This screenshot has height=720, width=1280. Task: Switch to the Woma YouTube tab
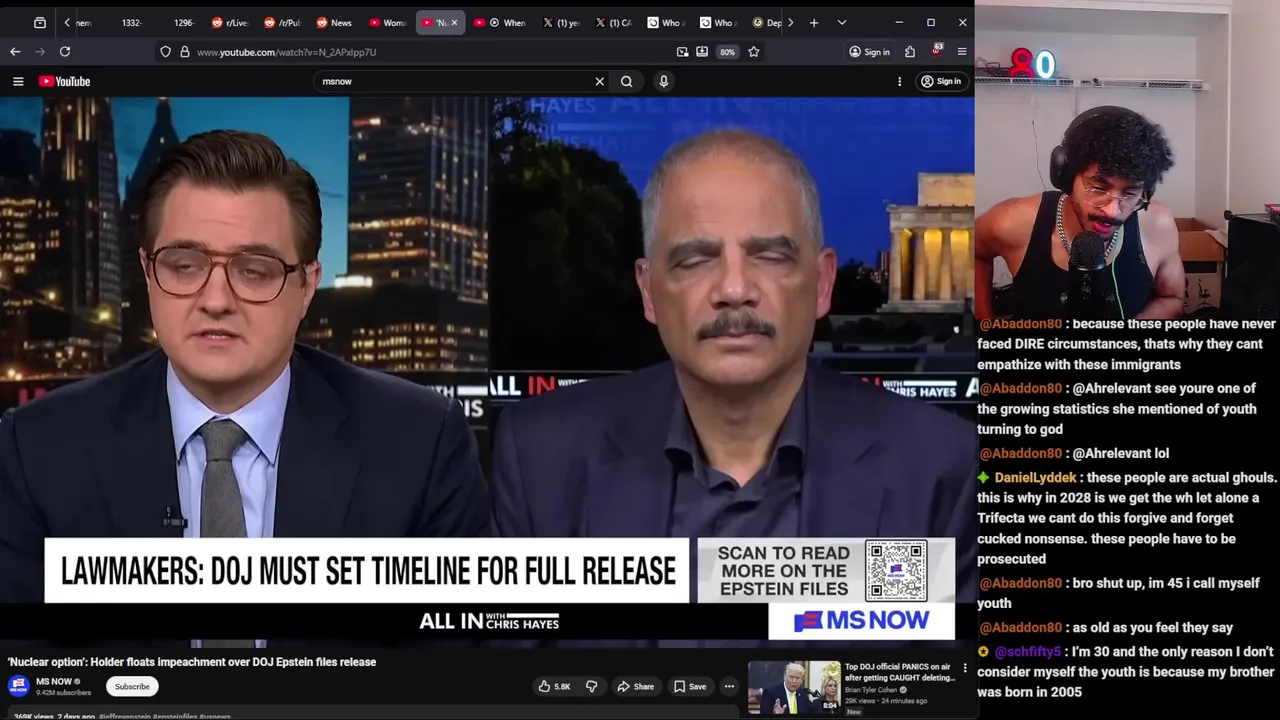(x=387, y=22)
